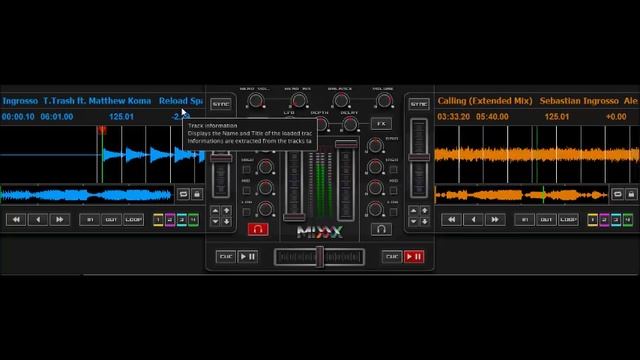This screenshot has width=640, height=360.
Task: Click left channel low EQ knob
Action: click(x=265, y=209)
